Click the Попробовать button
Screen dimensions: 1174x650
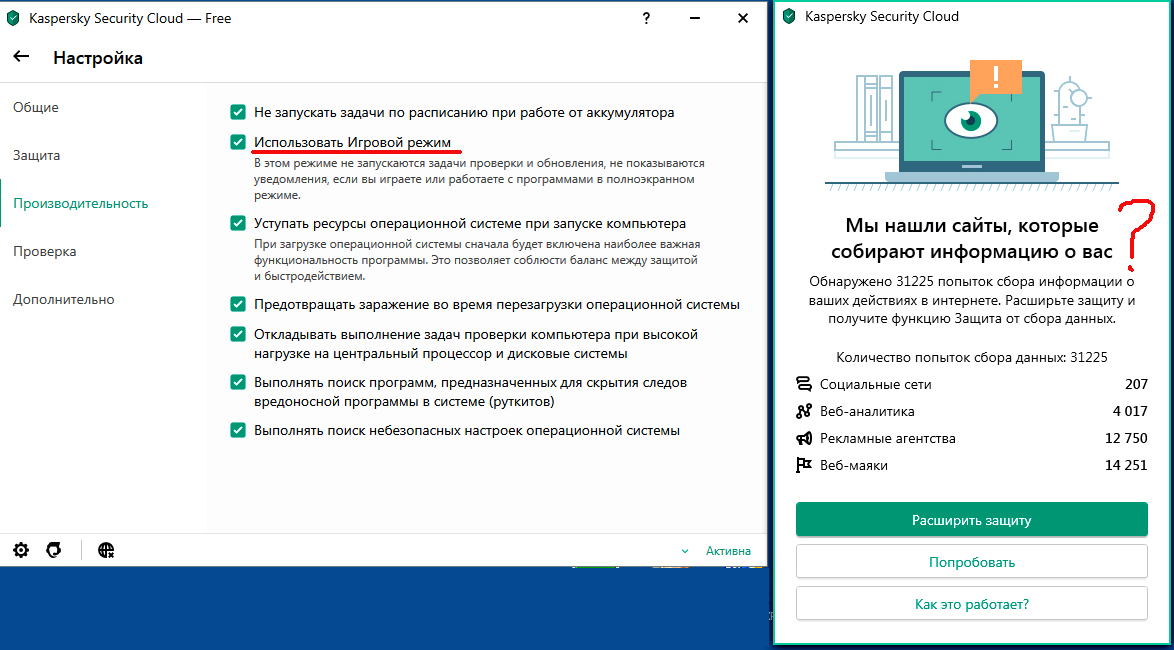pyautogui.click(x=971, y=562)
